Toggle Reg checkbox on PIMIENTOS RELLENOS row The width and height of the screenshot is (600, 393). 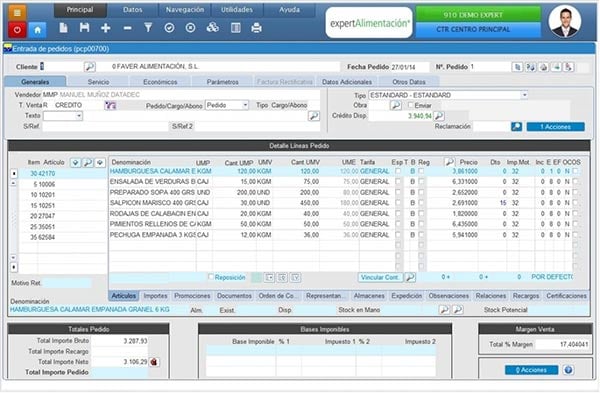(421, 224)
